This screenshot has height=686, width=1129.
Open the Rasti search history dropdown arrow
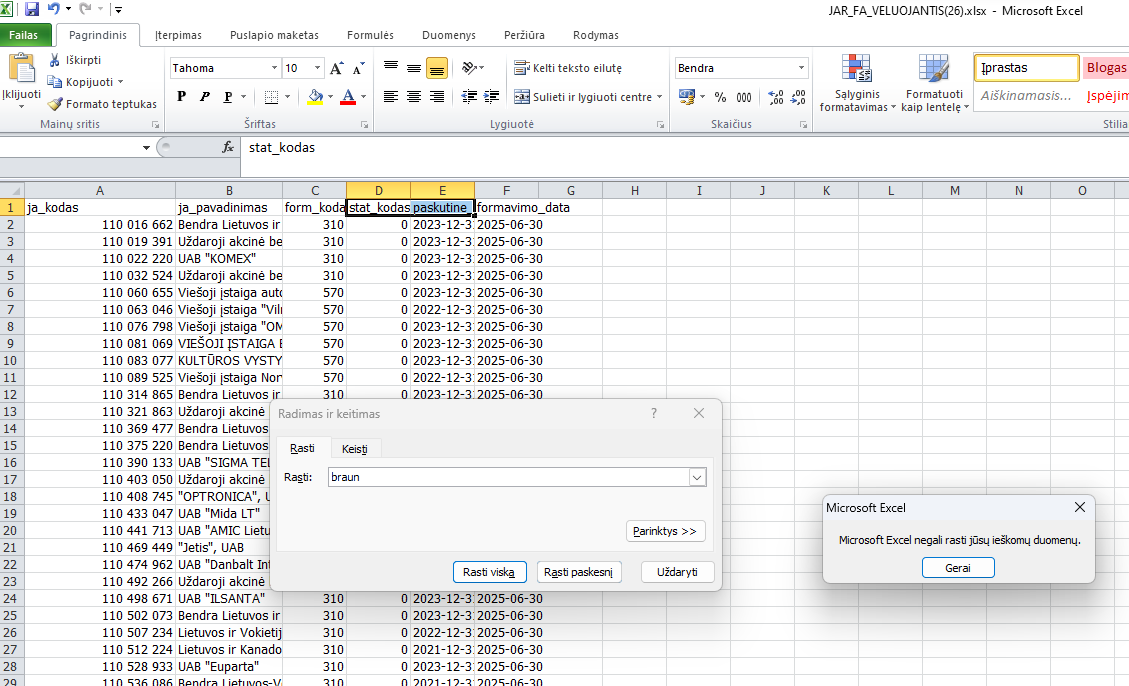(697, 478)
